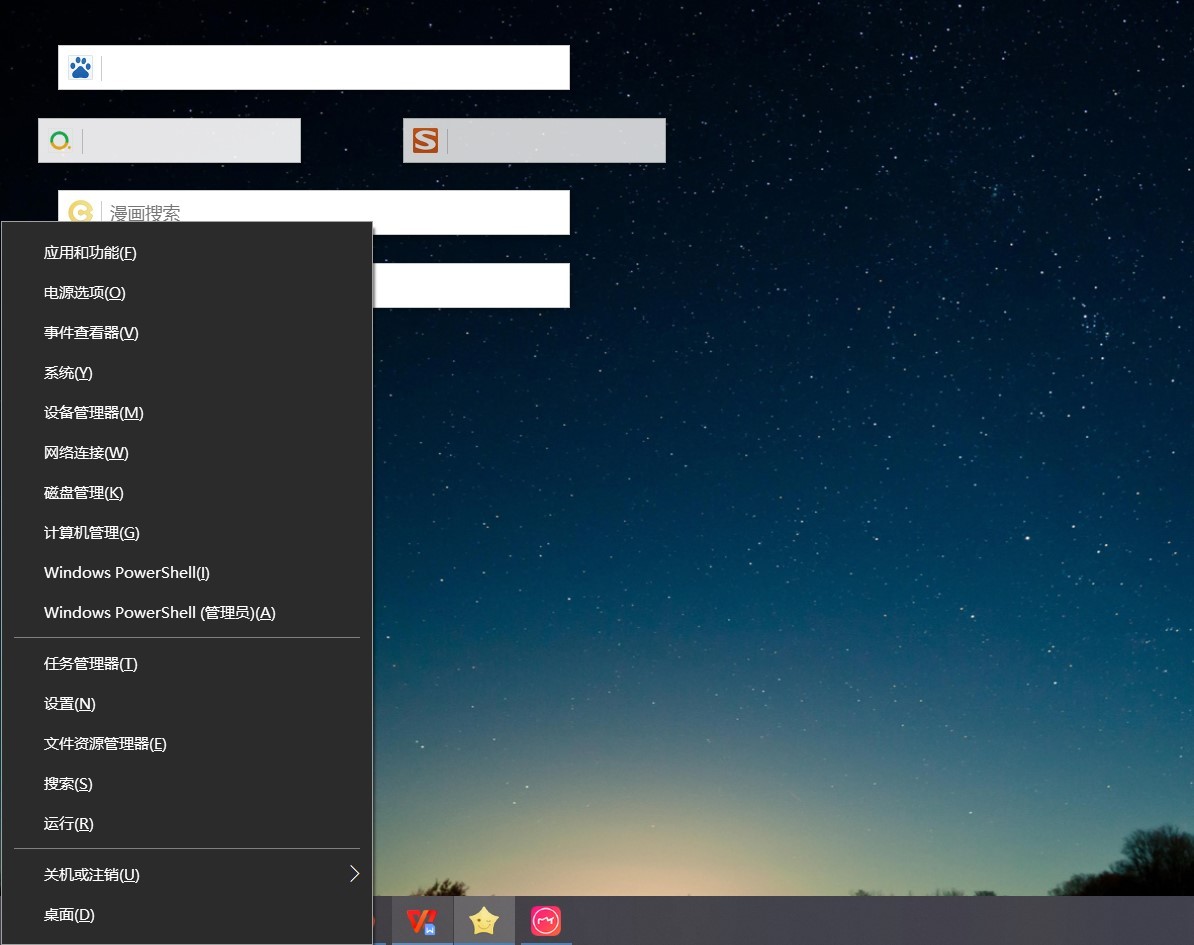Launch Windows PowerShell (管理员)
1194x945 pixels.
(x=160, y=613)
